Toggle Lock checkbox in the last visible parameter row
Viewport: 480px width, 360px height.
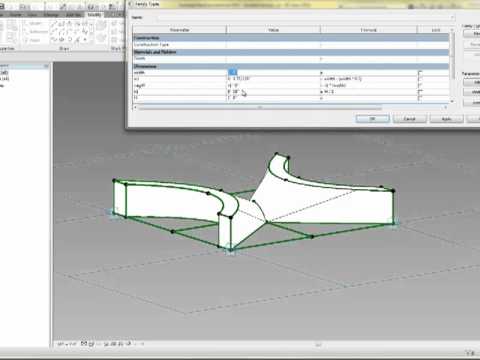420,98
